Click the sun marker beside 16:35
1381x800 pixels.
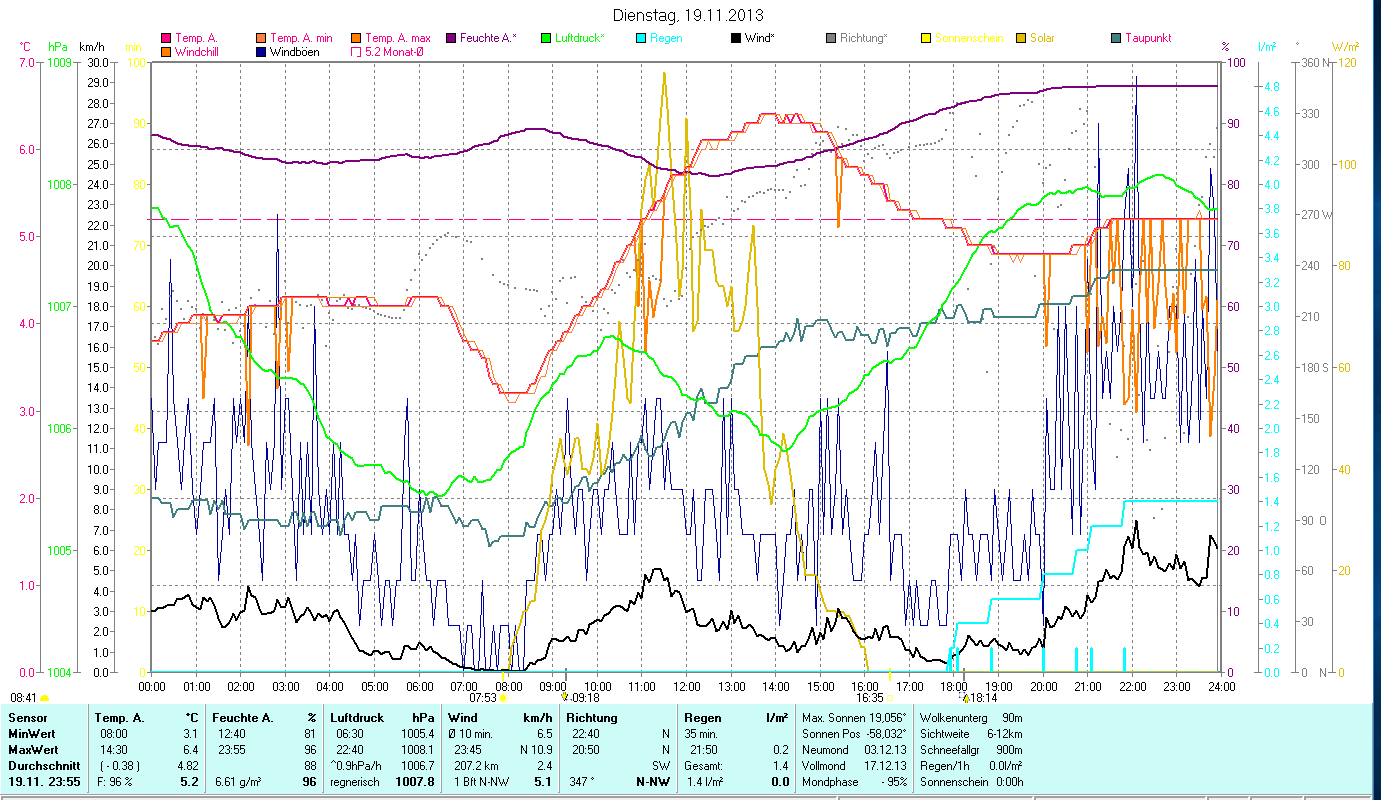coord(891,698)
